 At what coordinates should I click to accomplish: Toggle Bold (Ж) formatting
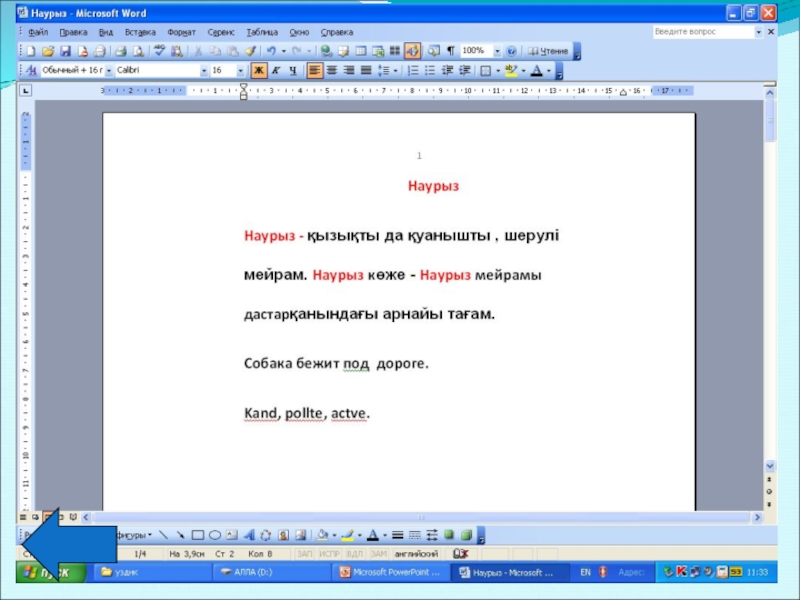[x=259, y=70]
